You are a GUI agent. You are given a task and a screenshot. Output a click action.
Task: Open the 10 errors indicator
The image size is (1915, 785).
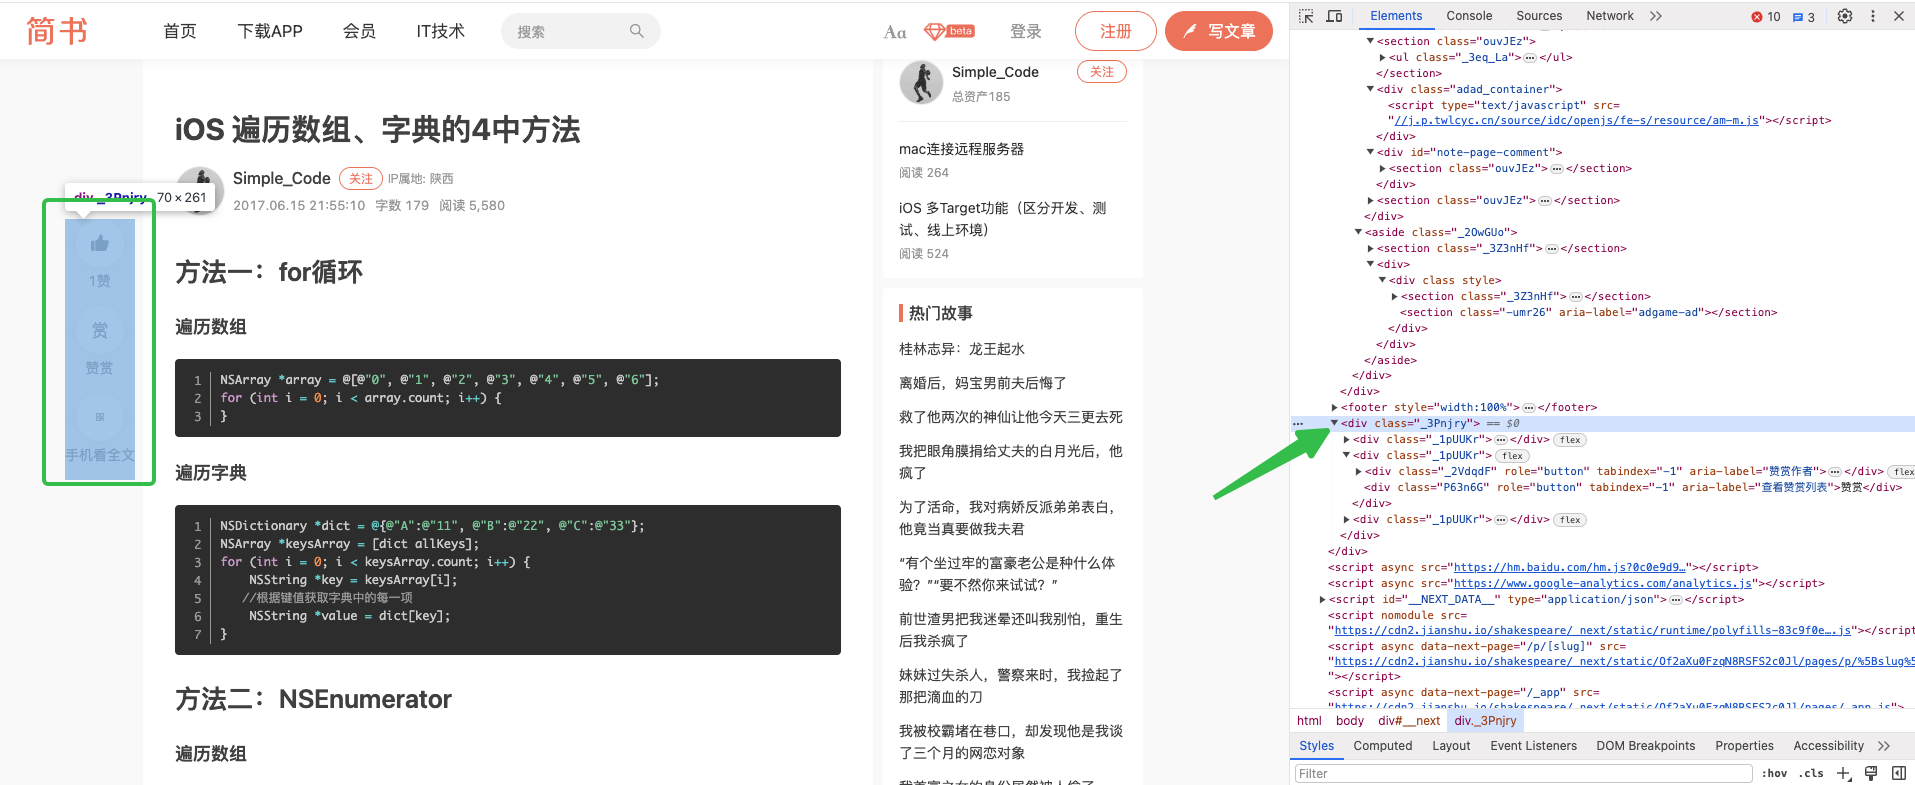(x=1766, y=16)
